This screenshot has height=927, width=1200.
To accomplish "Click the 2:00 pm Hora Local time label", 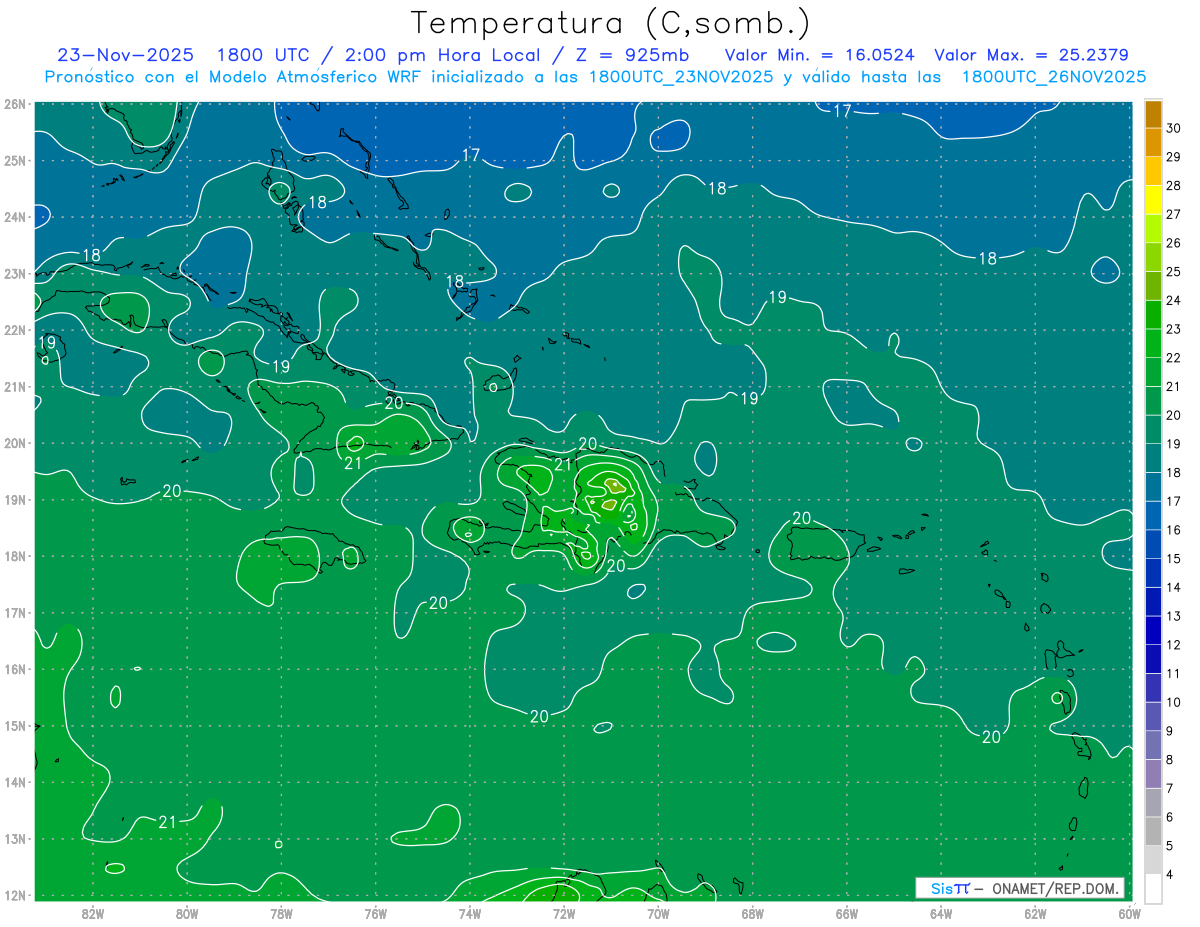I will coord(419,55).
